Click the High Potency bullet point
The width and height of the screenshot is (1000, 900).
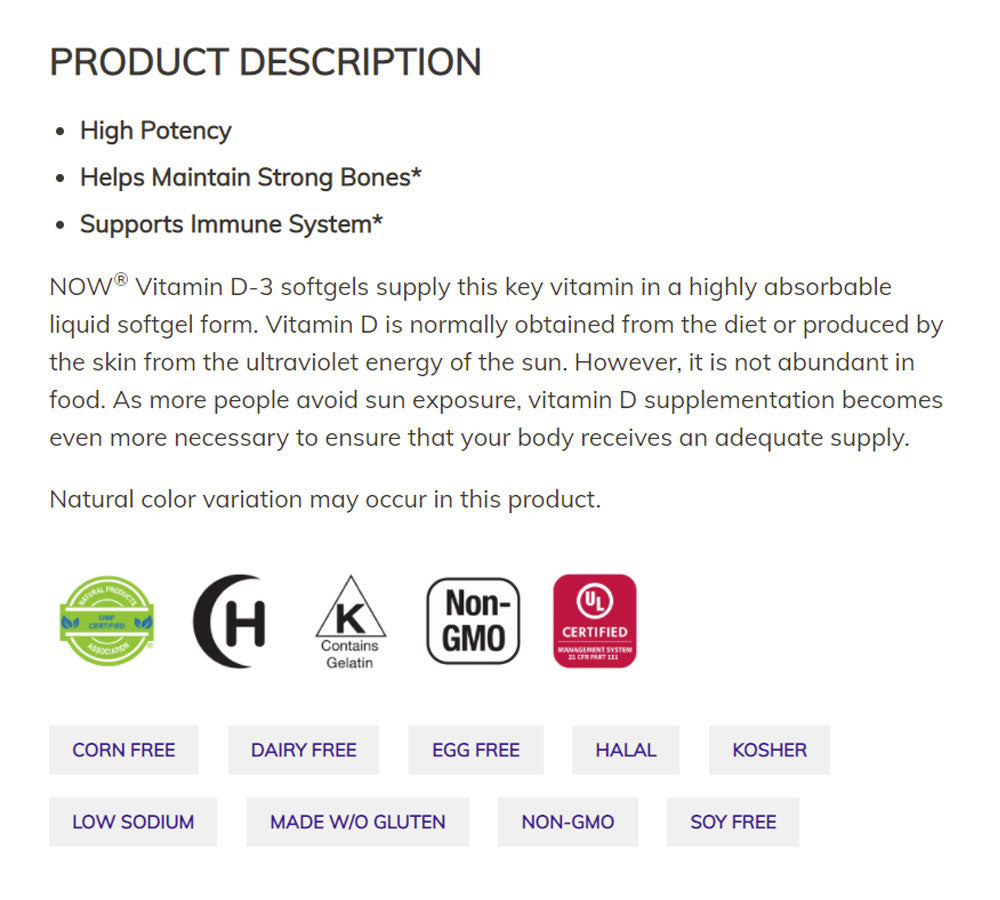click(x=156, y=131)
